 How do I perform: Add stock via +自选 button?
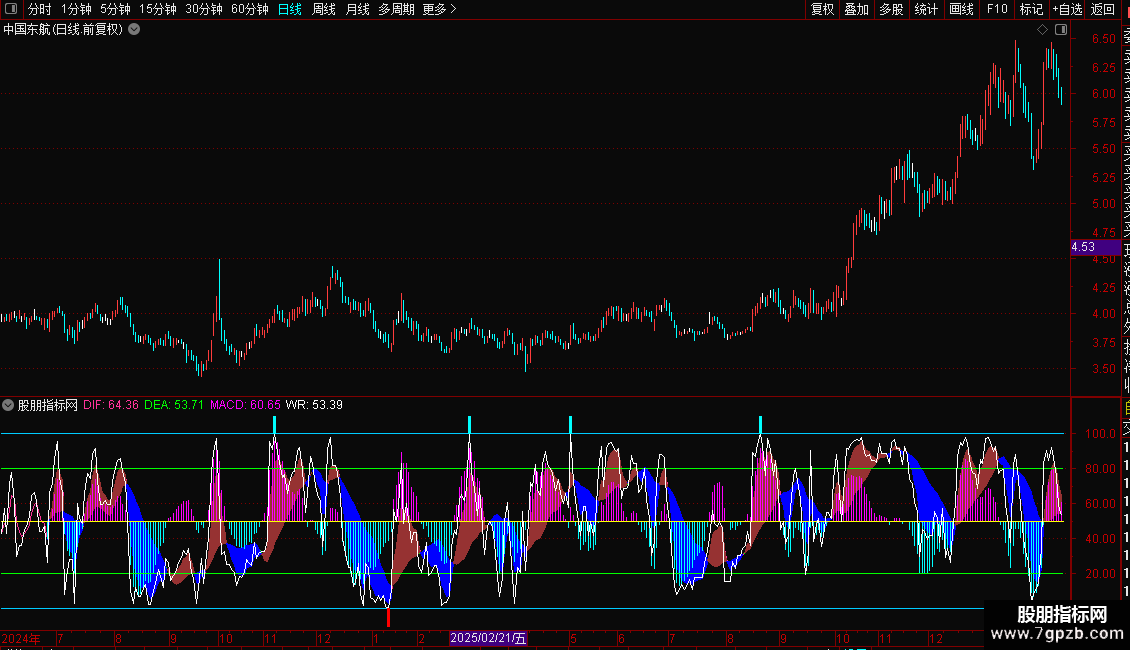(x=1067, y=9)
